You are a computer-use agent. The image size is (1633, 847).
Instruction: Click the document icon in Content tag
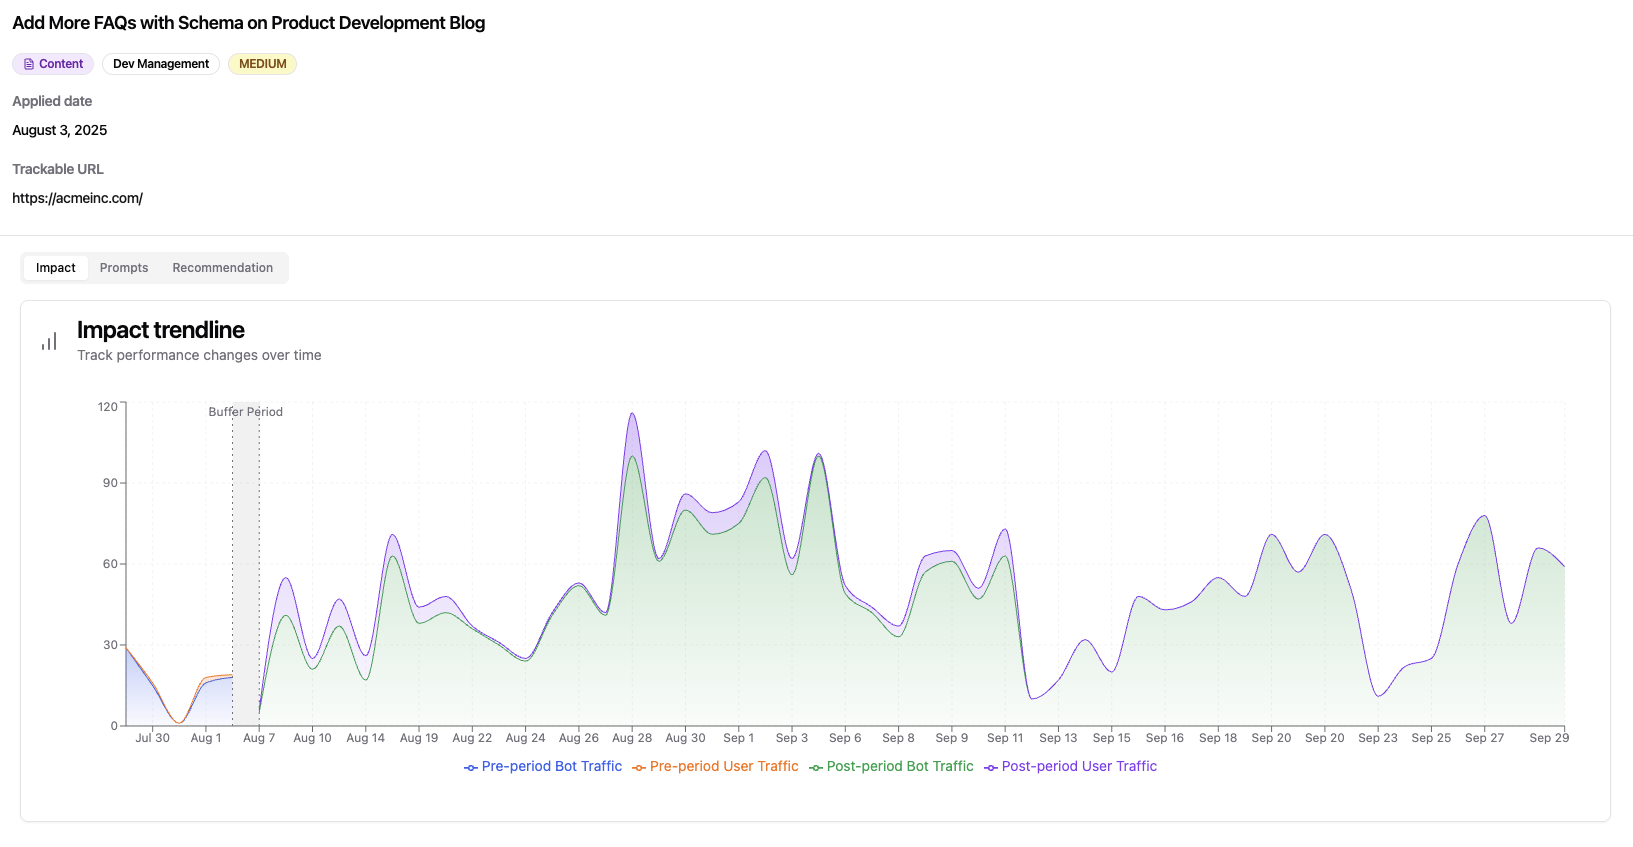29,64
